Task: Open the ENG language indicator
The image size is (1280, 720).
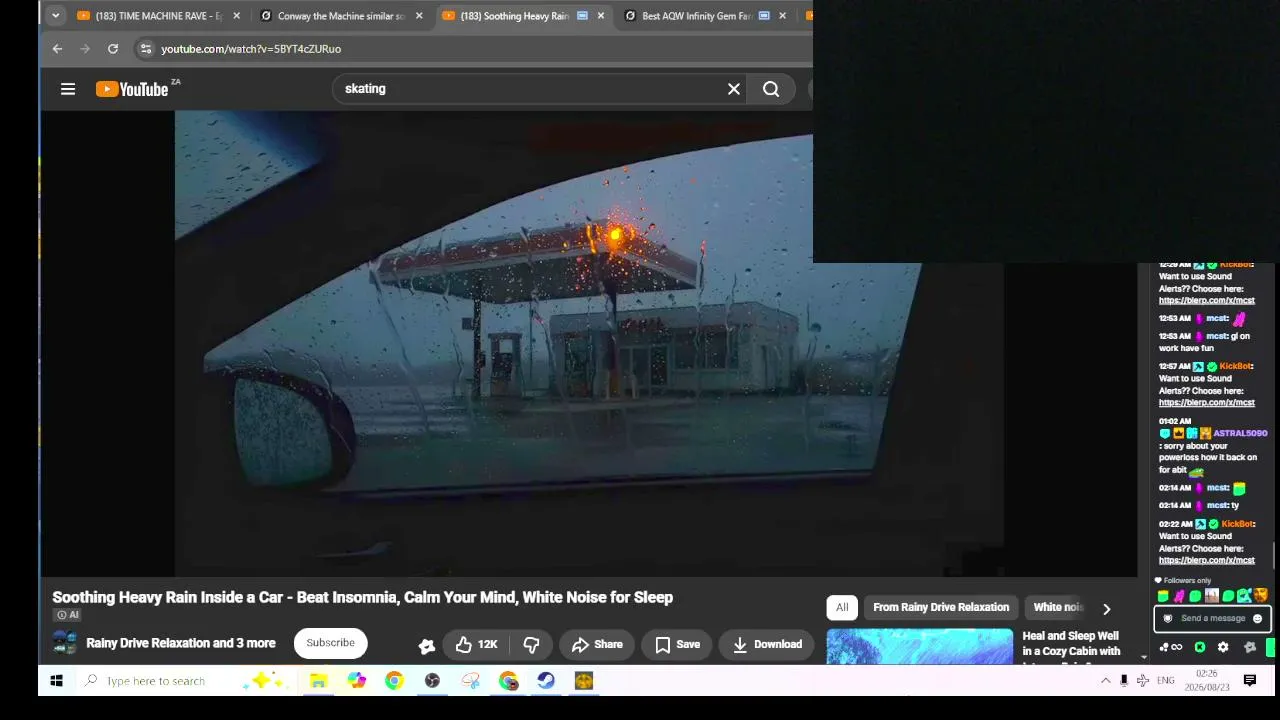Action: [1165, 681]
